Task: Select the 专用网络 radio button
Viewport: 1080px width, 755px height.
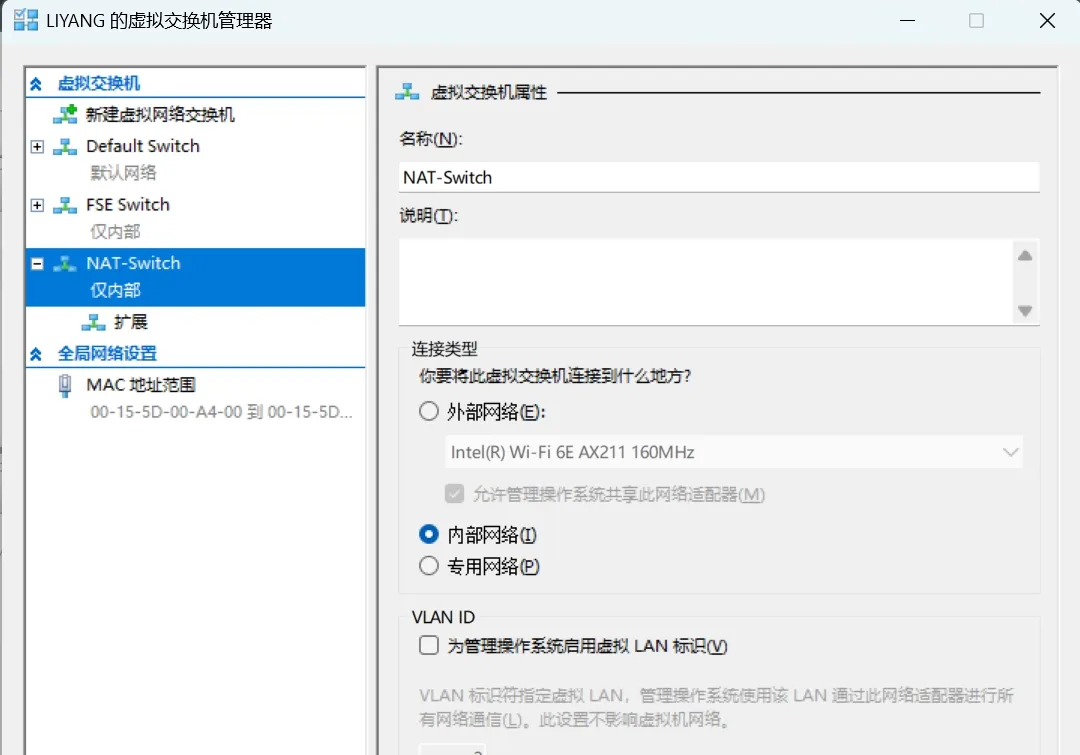Action: [x=428, y=566]
